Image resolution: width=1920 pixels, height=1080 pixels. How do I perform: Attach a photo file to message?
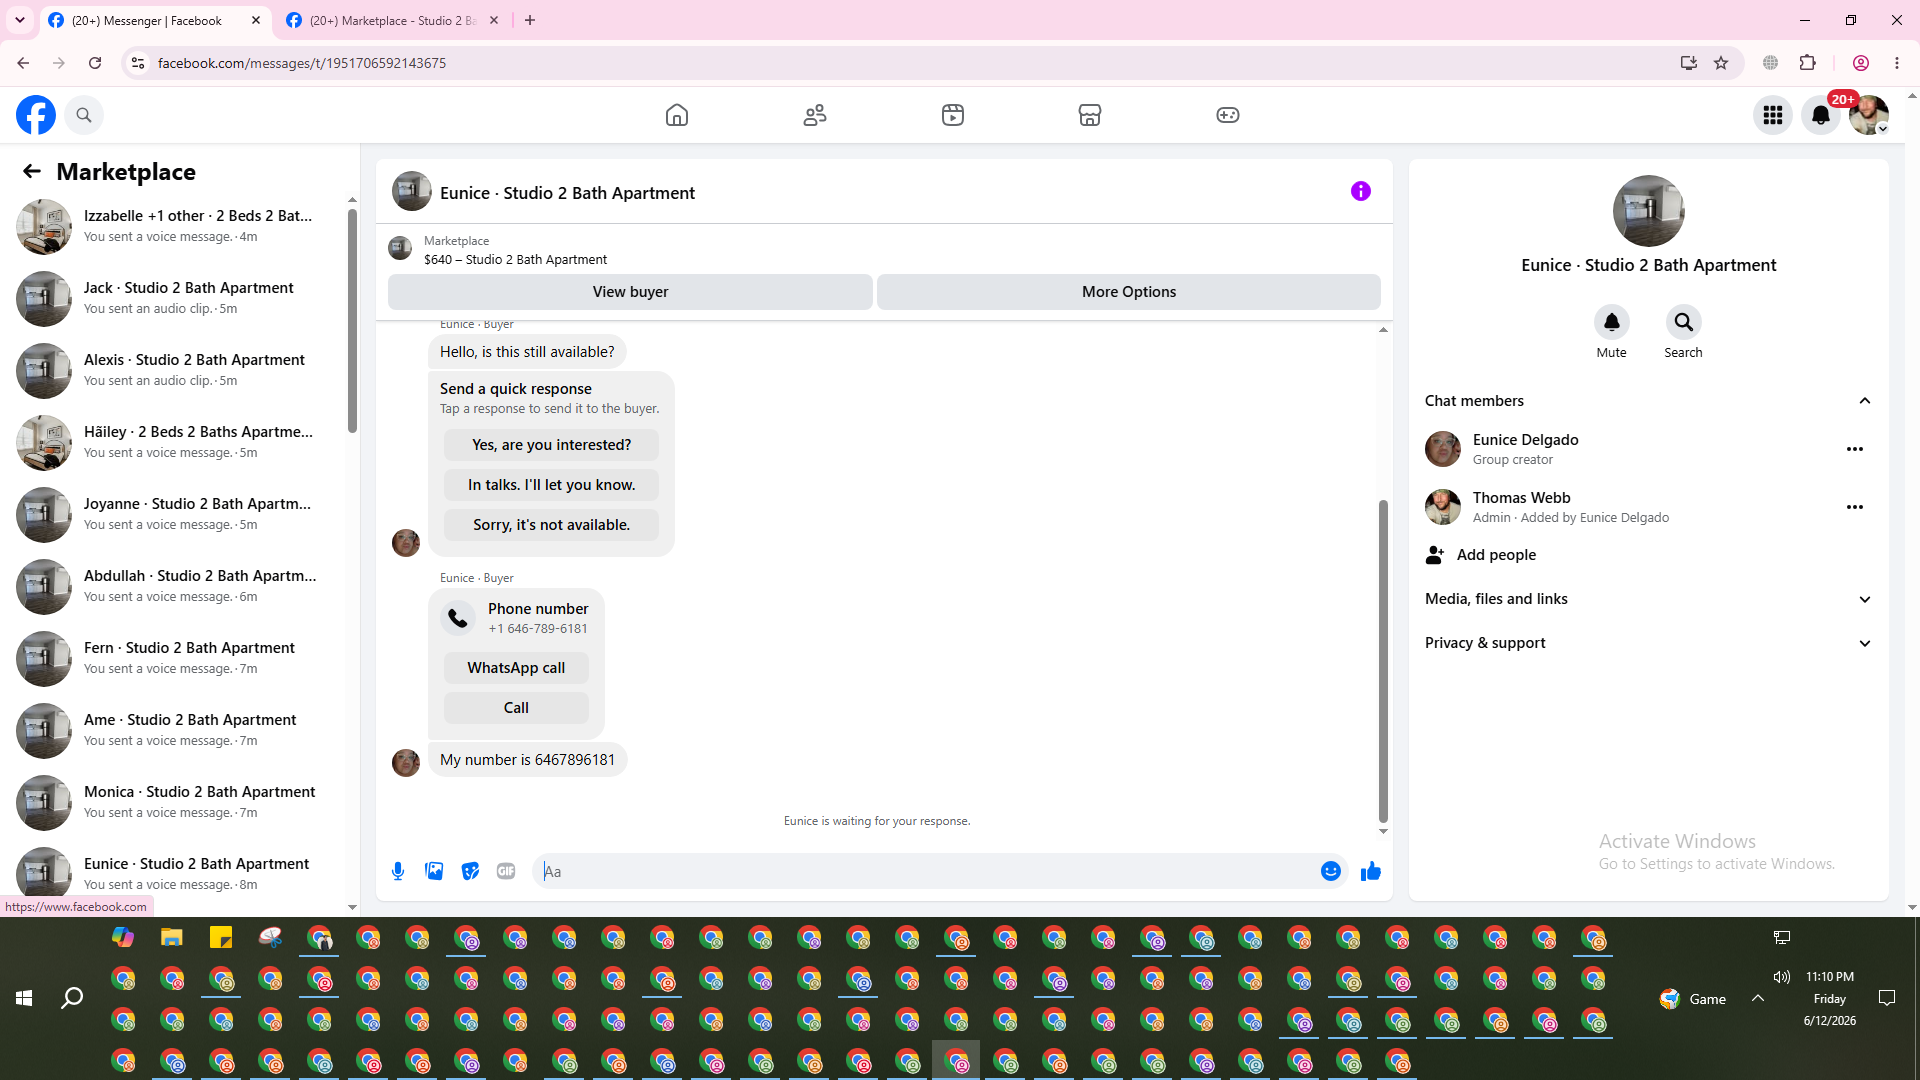434,871
